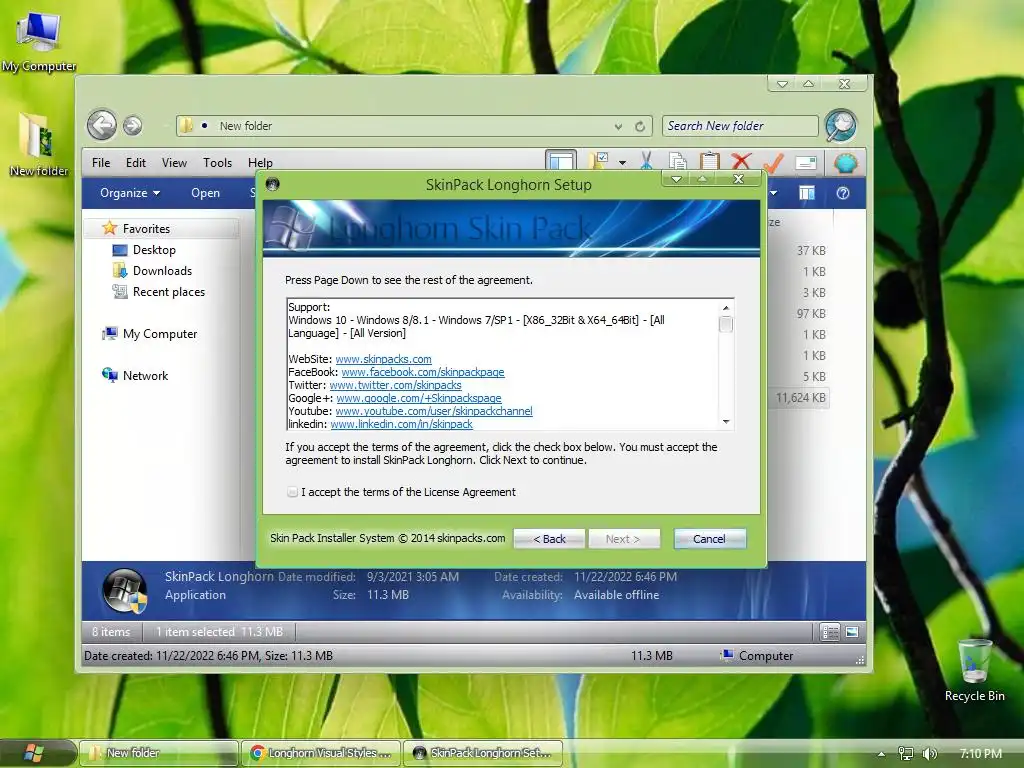The height and width of the screenshot is (768, 1024).
Task: Click the network icon in system tray
Action: point(905,754)
